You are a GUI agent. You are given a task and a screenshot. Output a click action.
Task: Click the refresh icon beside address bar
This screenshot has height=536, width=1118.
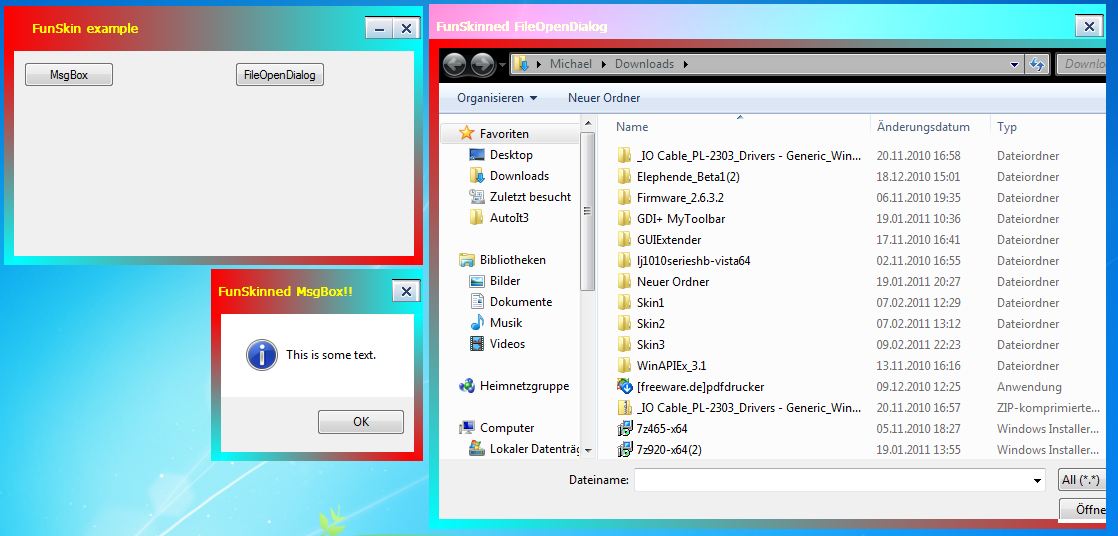1037,65
